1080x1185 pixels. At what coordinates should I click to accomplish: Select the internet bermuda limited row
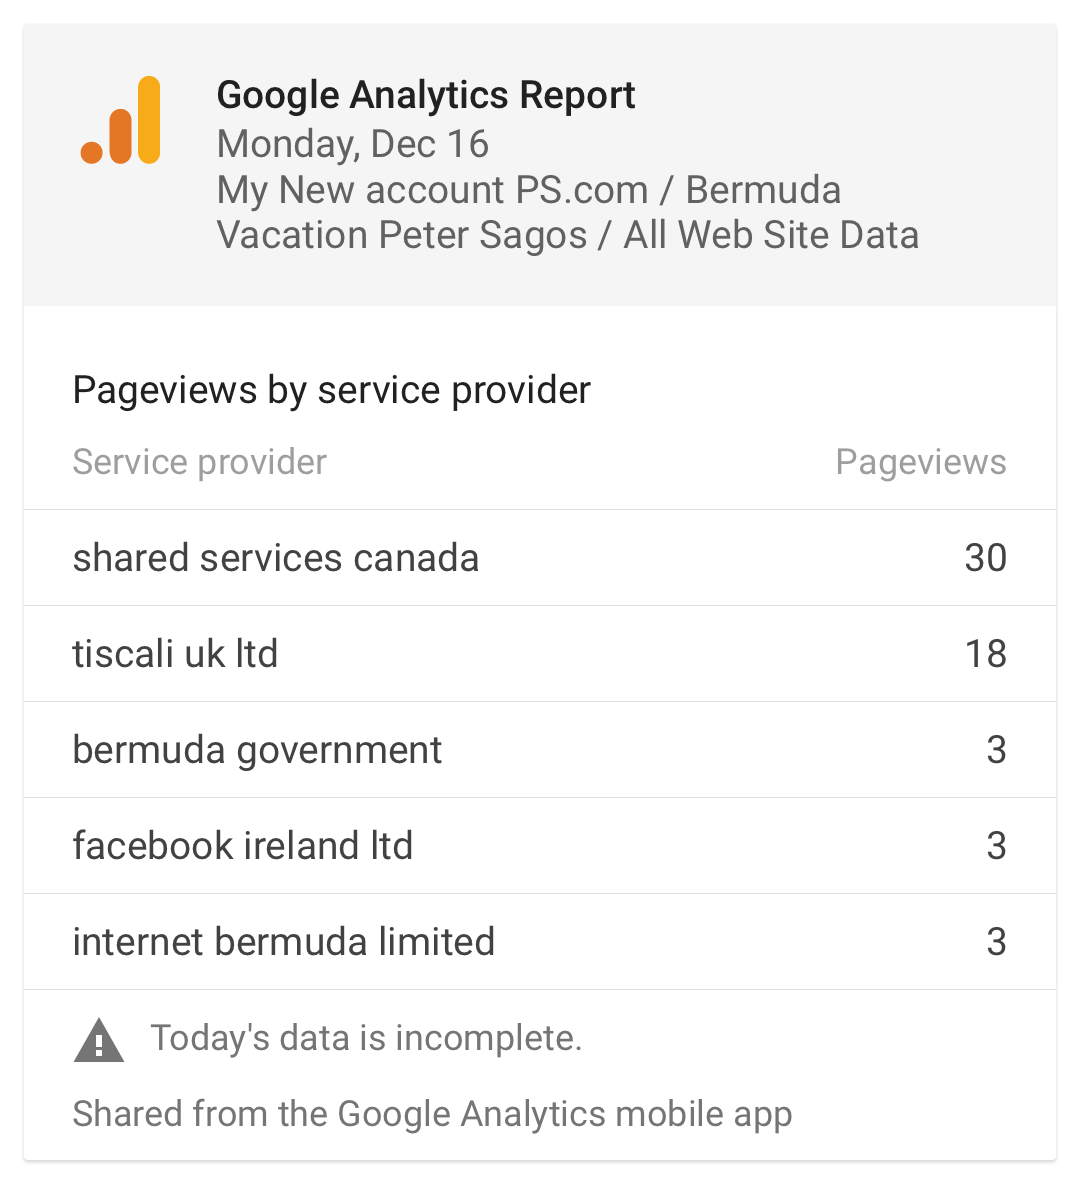(540, 942)
